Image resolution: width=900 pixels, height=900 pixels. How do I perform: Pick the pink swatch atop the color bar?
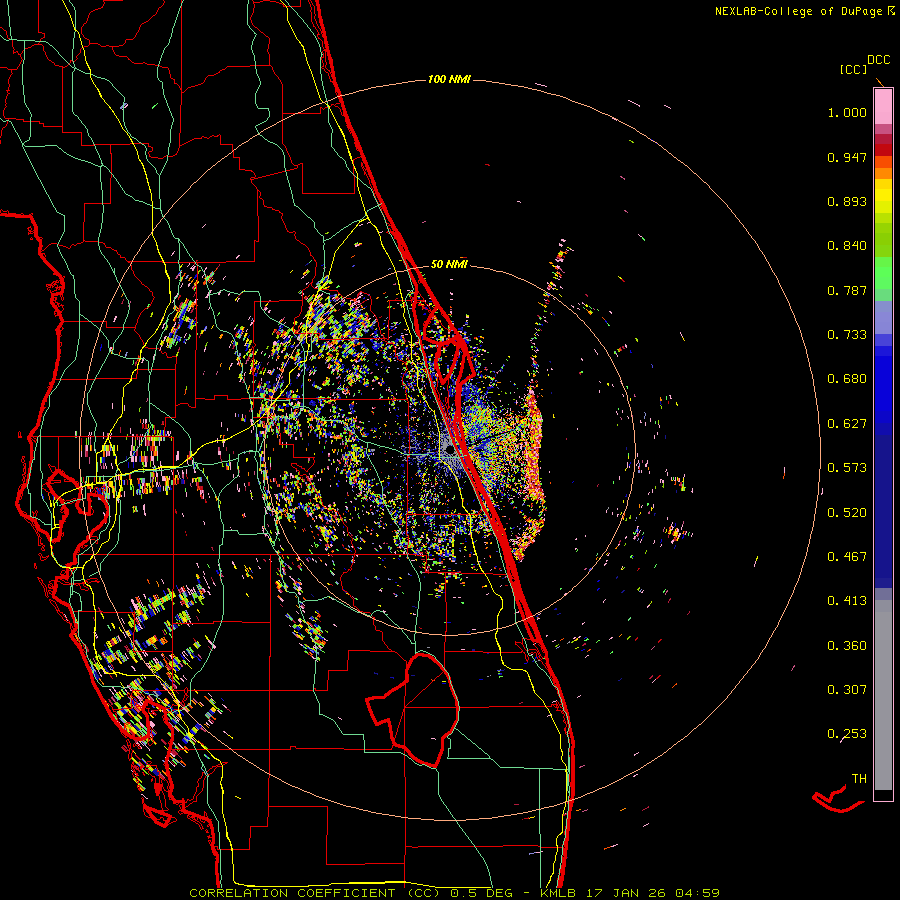coord(883,105)
